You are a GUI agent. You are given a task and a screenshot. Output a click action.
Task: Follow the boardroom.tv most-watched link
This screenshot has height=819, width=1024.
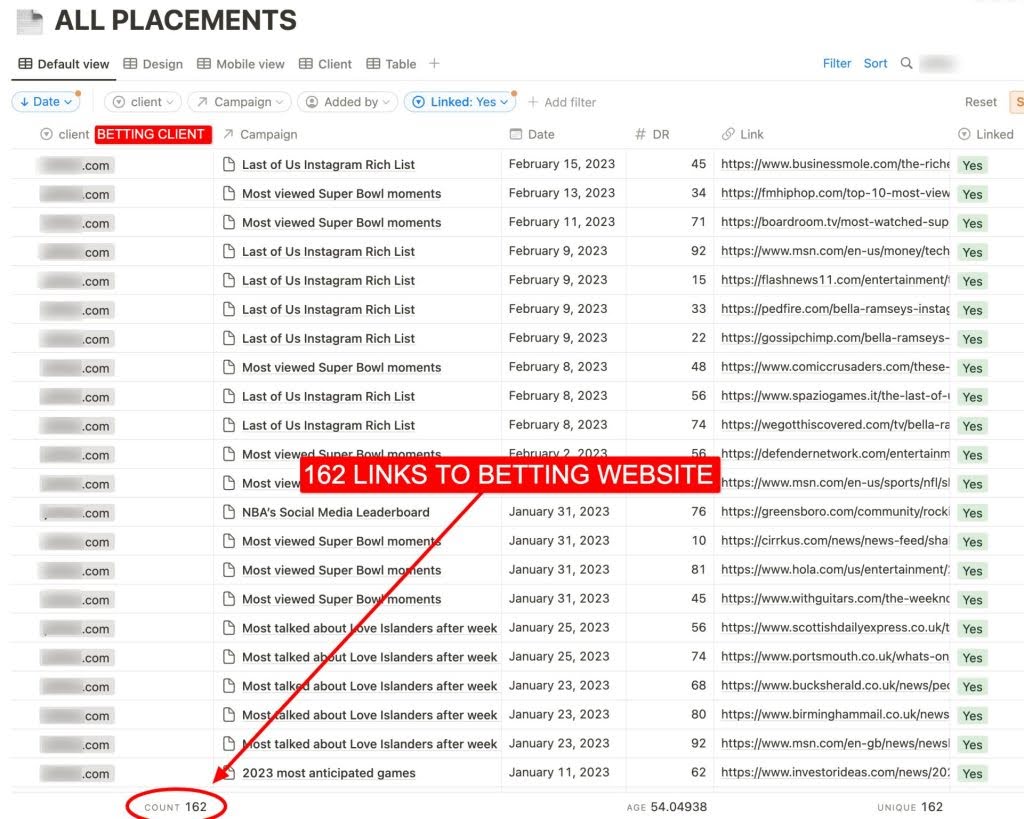[835, 222]
